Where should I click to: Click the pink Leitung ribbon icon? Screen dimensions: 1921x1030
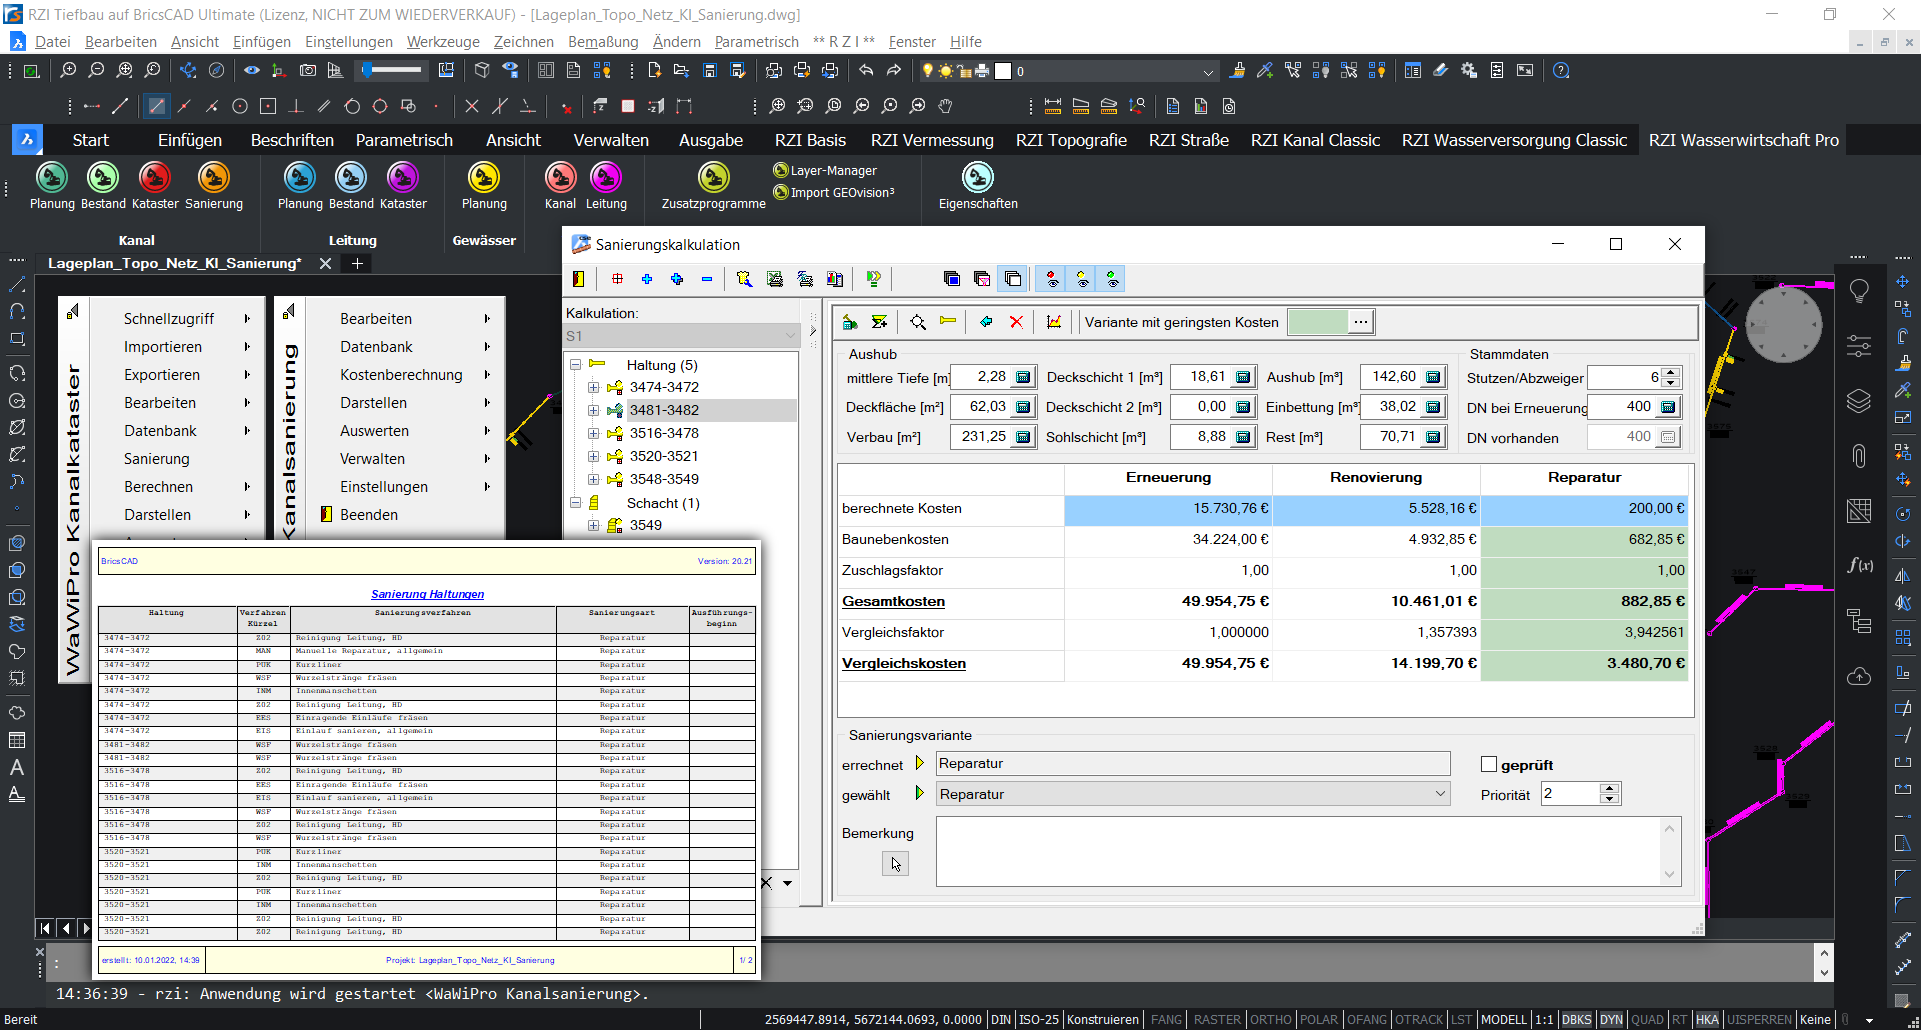[x=606, y=178]
